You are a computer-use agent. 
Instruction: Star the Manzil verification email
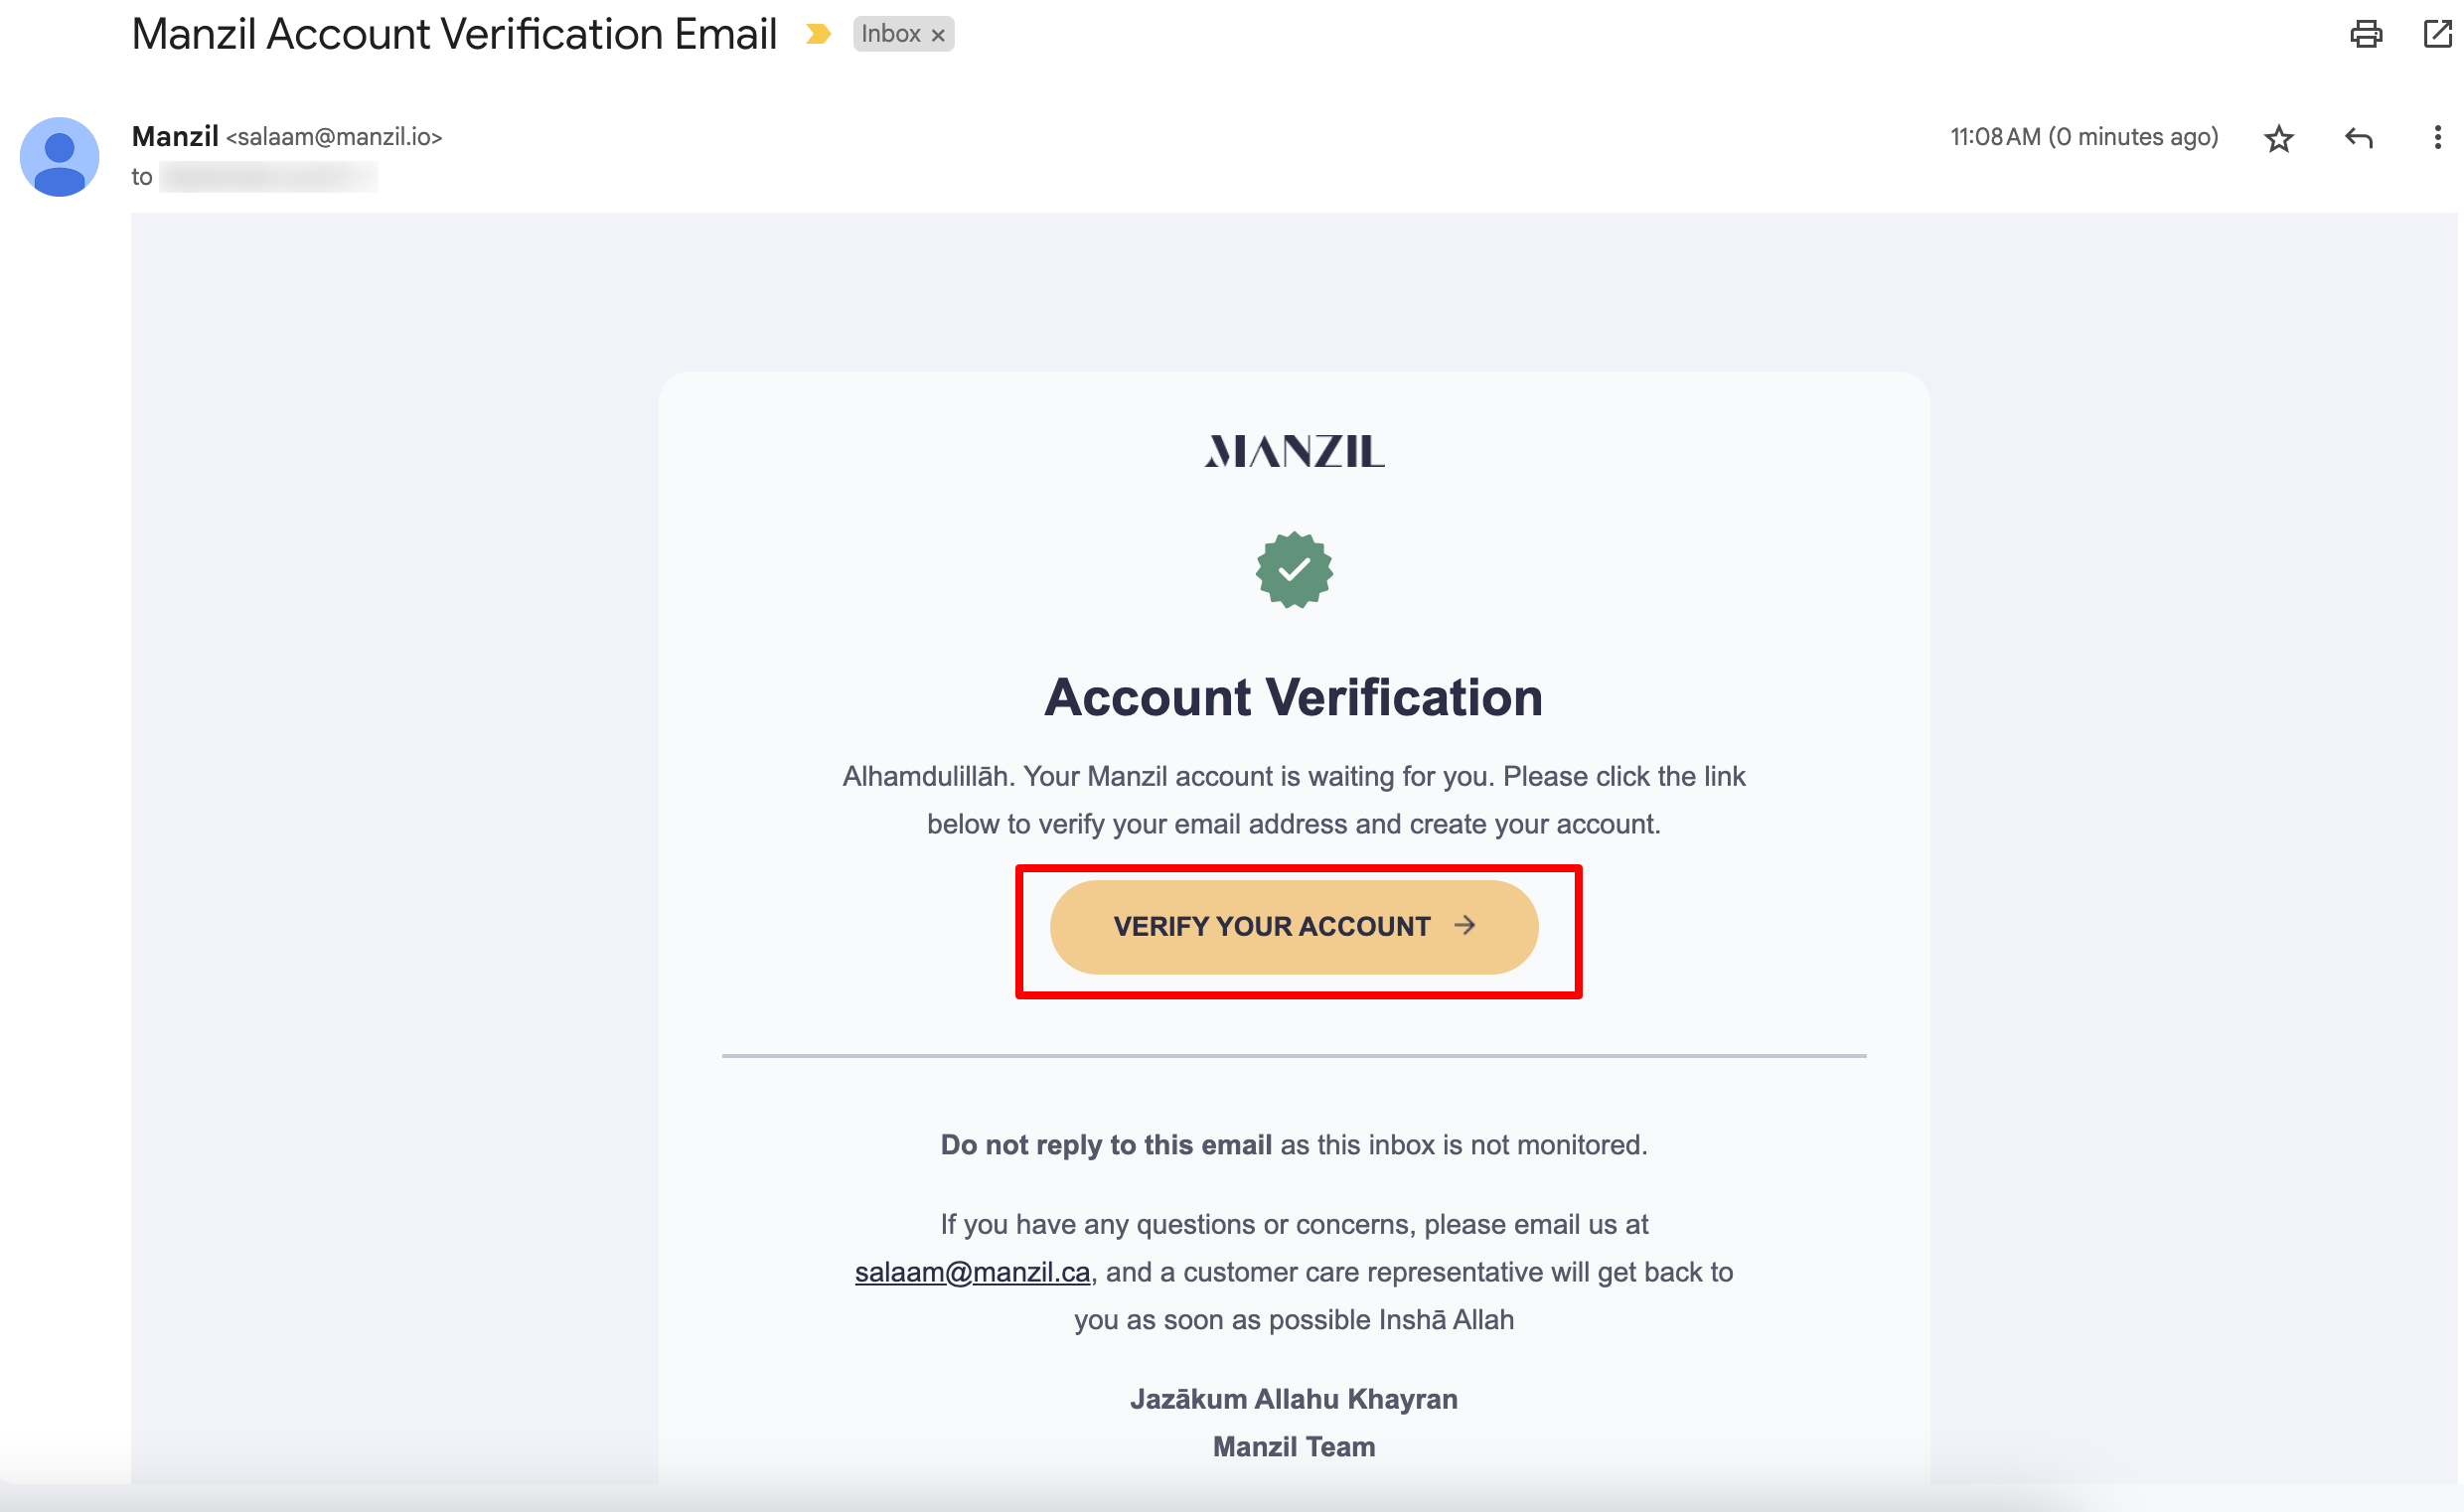click(x=2278, y=138)
